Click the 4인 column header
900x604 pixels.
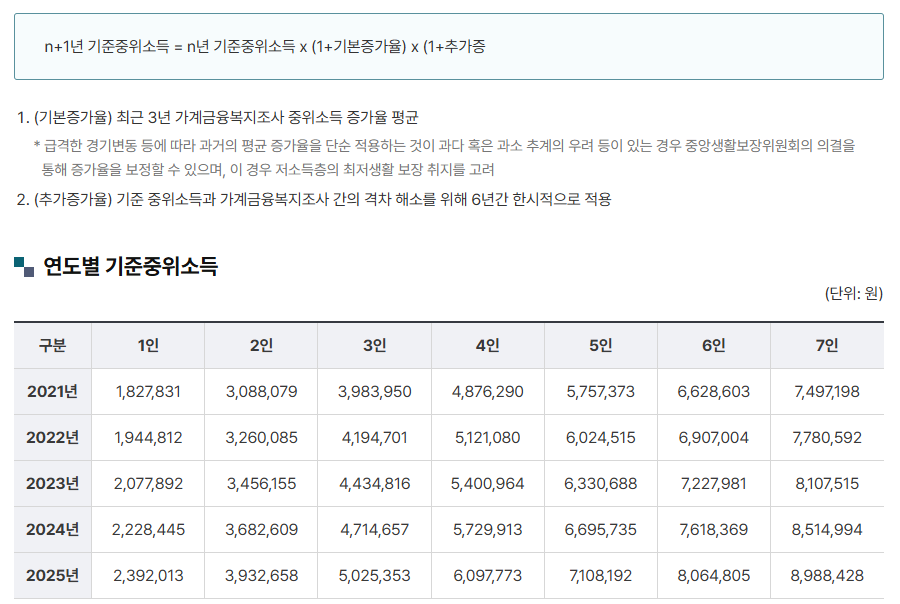[x=486, y=344]
